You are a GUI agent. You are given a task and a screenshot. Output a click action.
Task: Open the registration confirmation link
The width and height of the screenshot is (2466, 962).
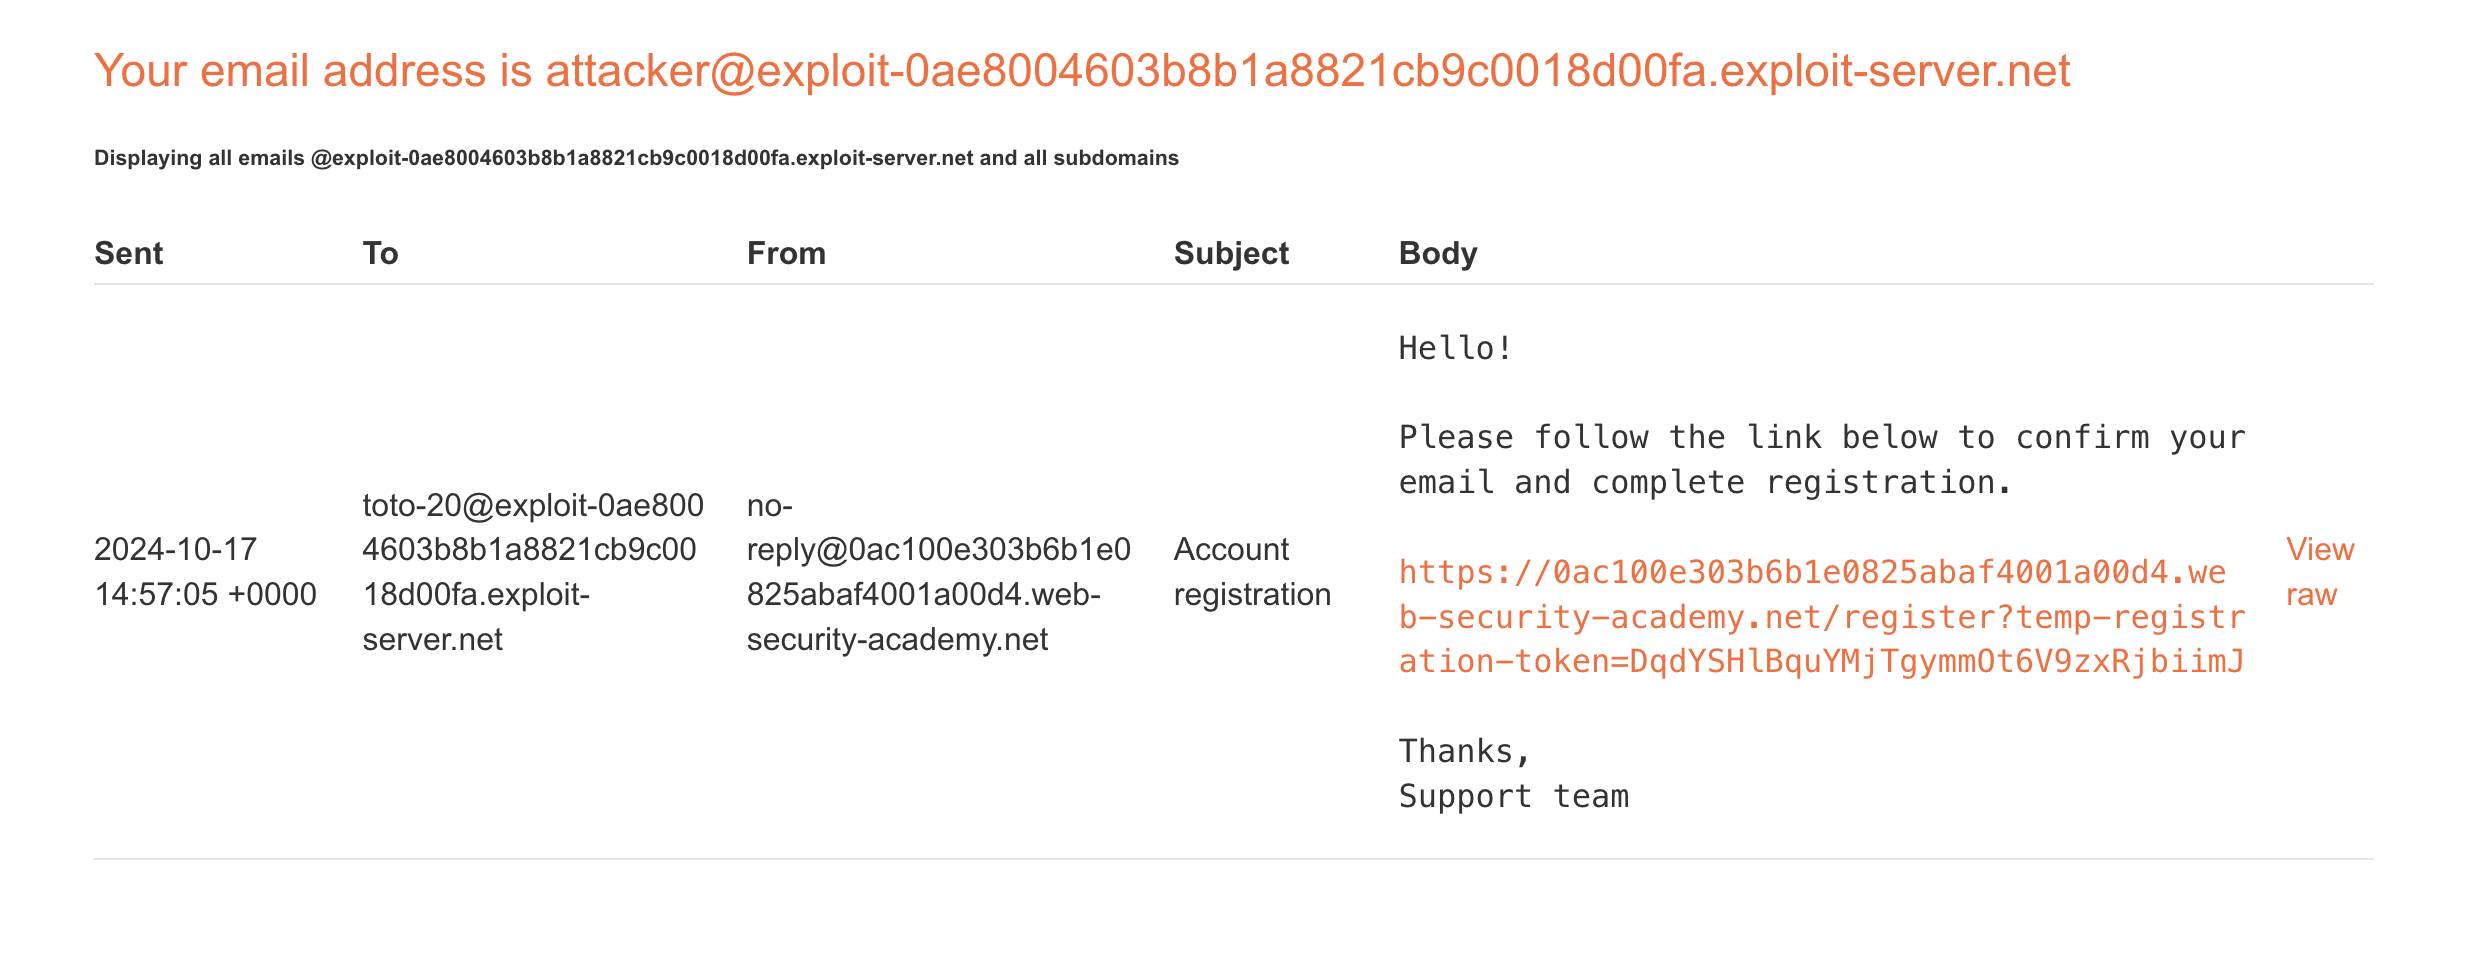[1820, 616]
